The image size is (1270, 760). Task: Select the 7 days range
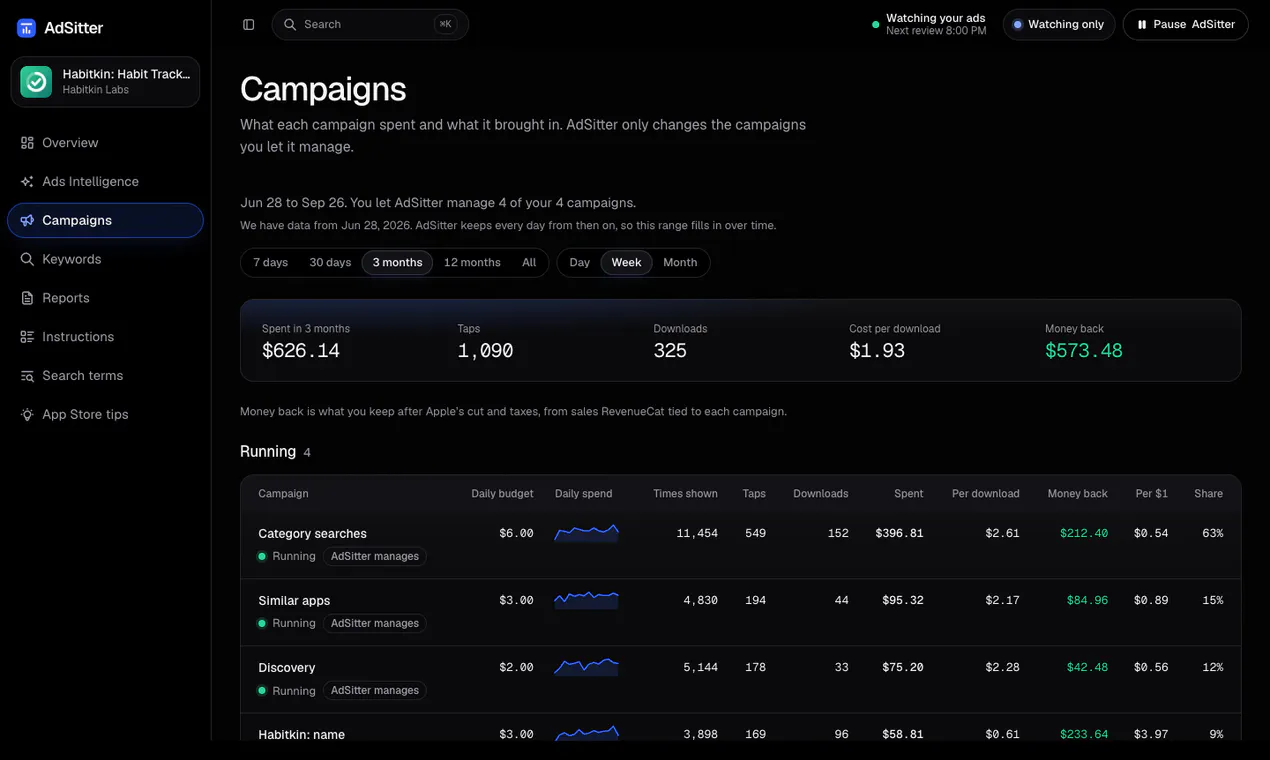point(270,263)
